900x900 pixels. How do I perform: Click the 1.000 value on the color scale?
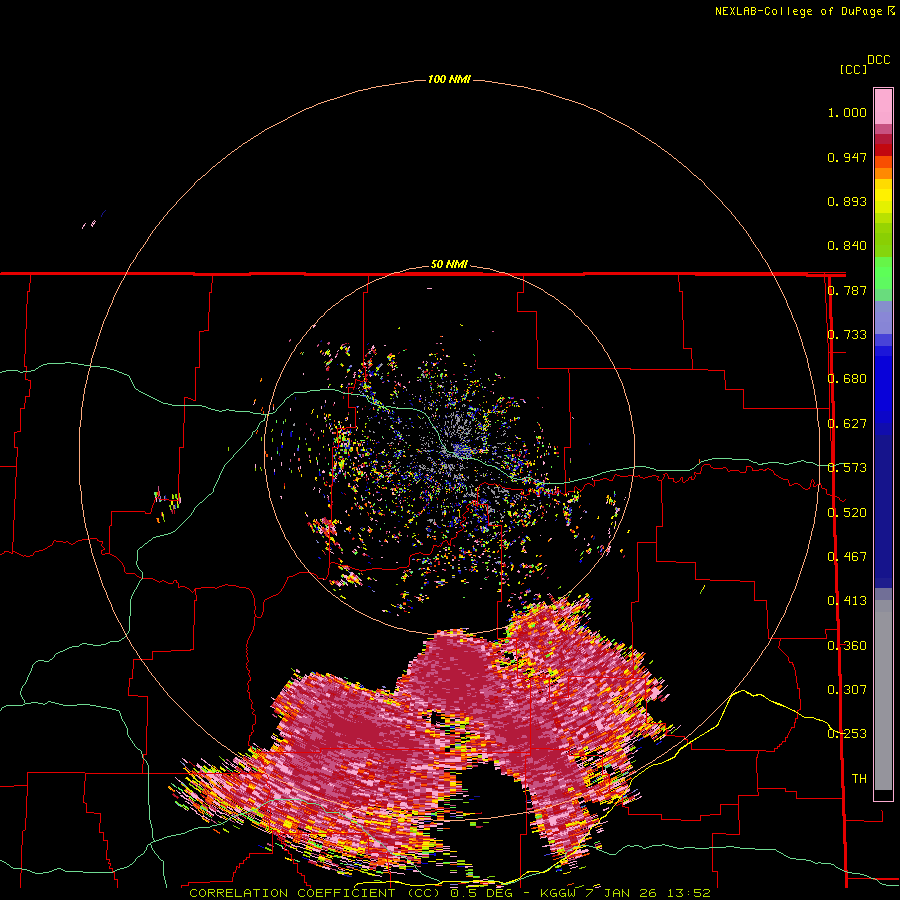point(847,112)
